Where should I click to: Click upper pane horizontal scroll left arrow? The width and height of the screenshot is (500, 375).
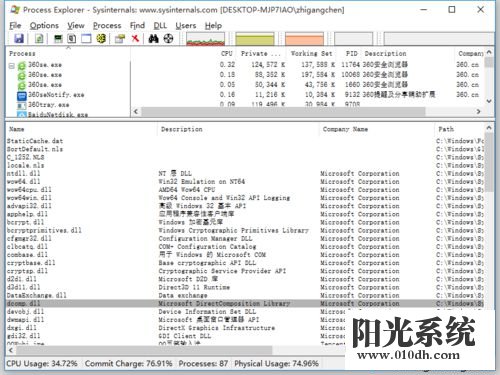(x=136, y=112)
